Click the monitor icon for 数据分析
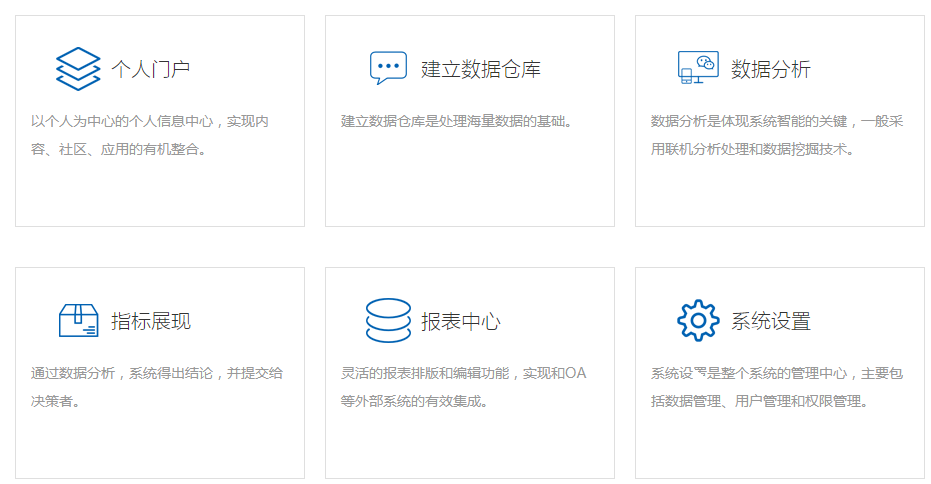Screen dimensions: 931x484 [698, 68]
